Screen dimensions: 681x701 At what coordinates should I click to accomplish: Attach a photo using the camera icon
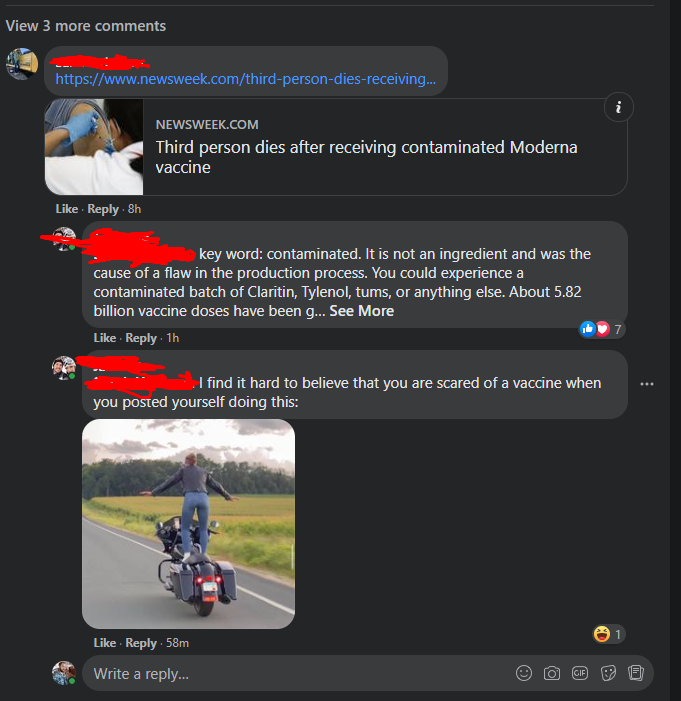(552, 673)
